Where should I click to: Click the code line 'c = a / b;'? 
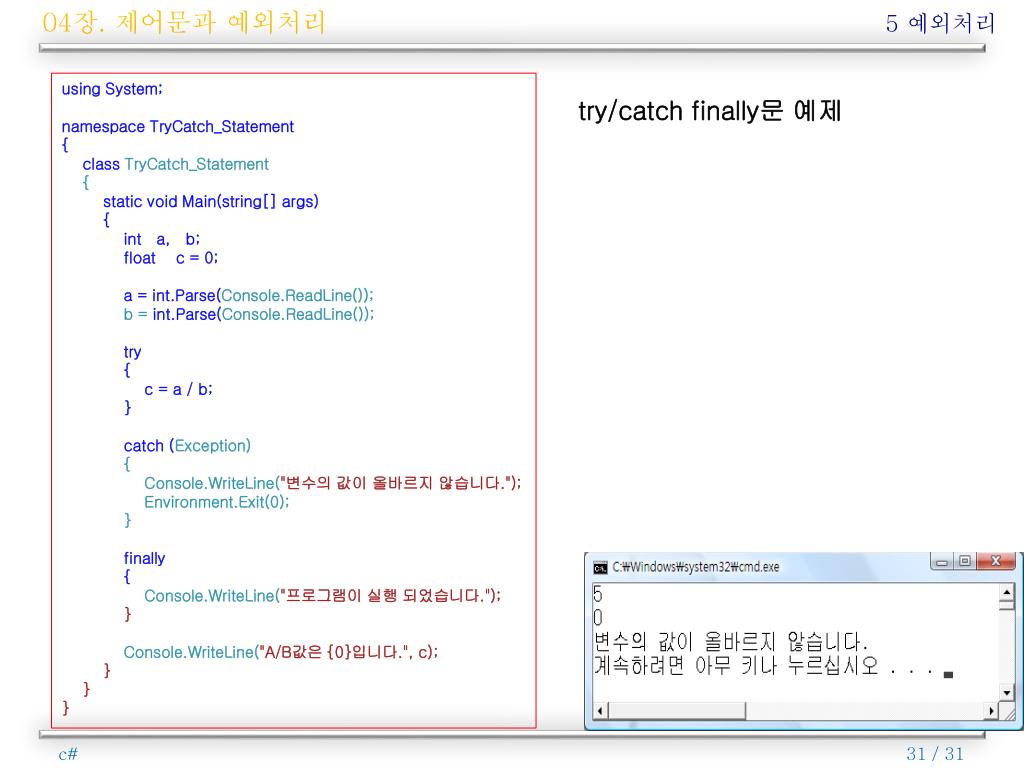[178, 389]
